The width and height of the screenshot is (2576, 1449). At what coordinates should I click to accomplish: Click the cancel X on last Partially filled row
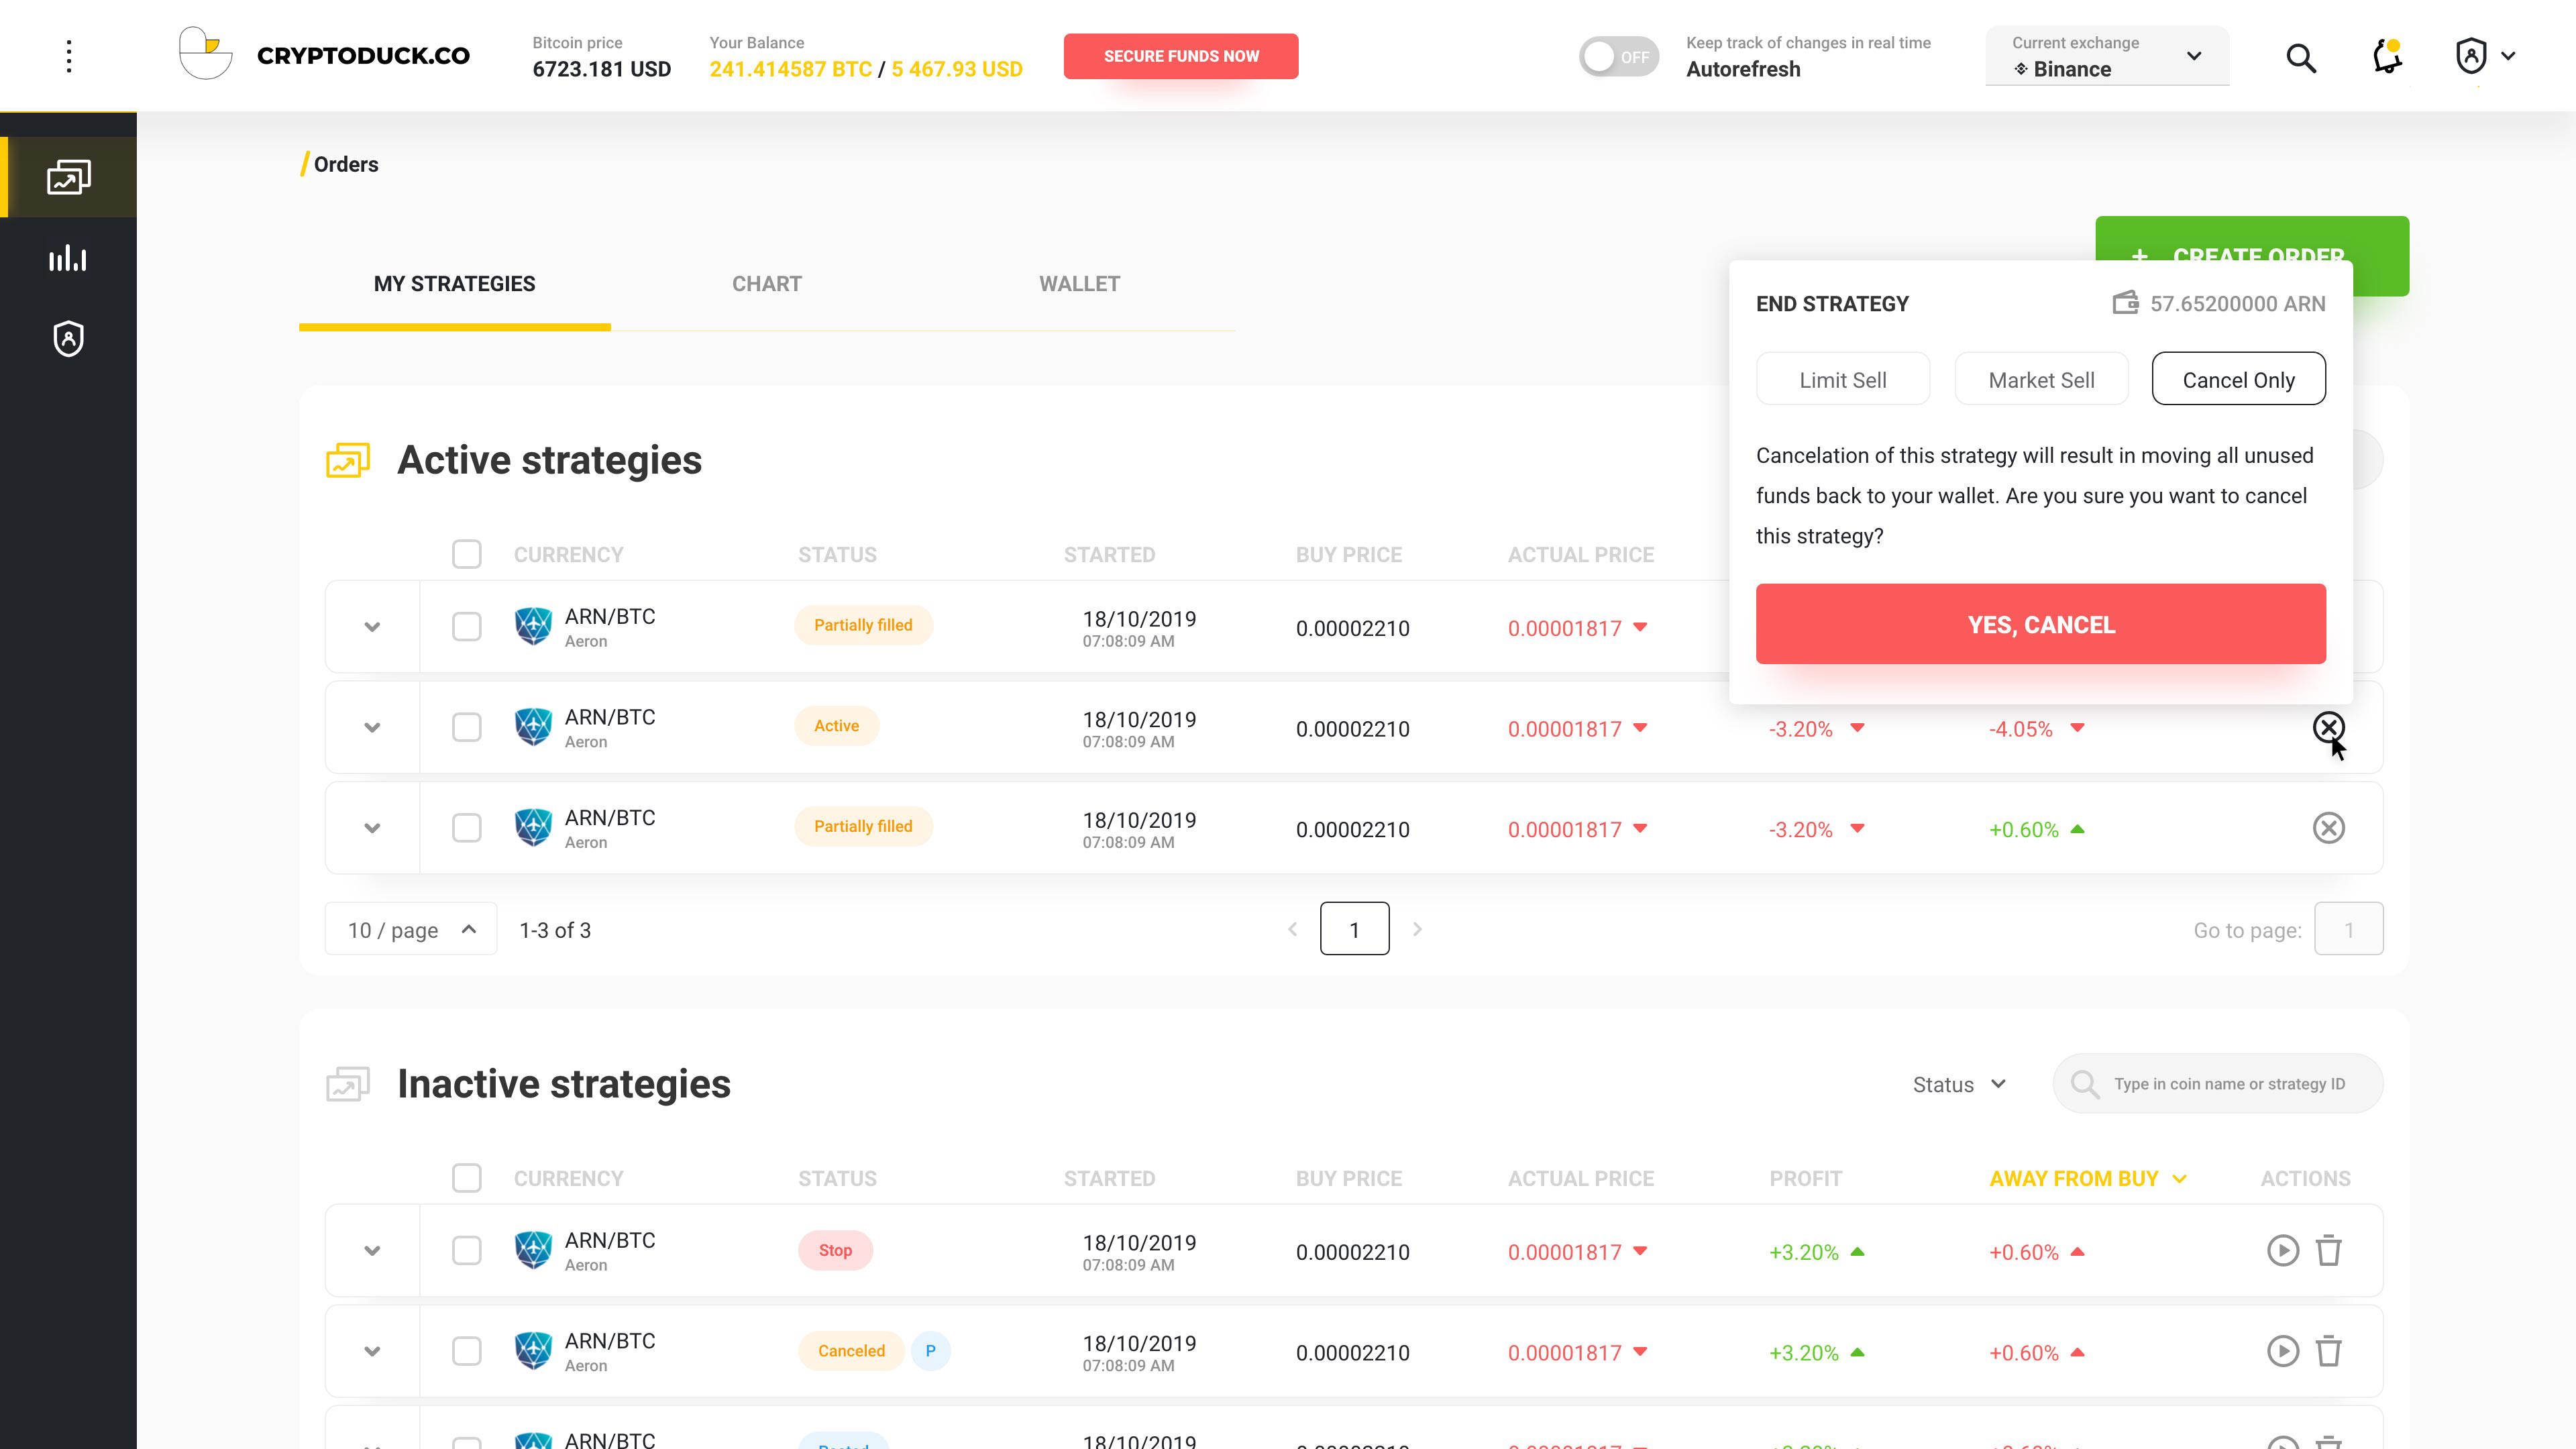(2329, 828)
